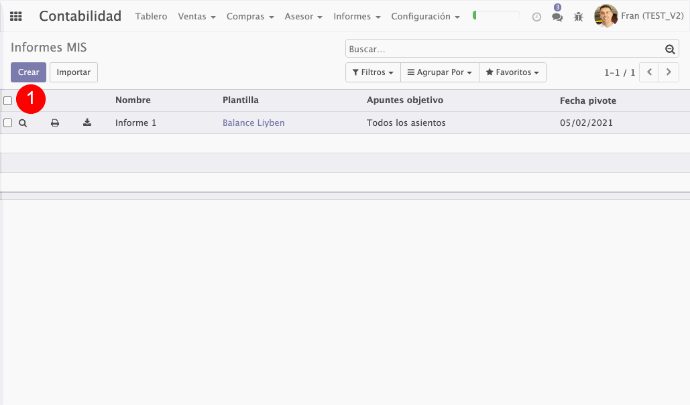Go to next page arrow
The height and width of the screenshot is (405, 690).
[x=669, y=73]
